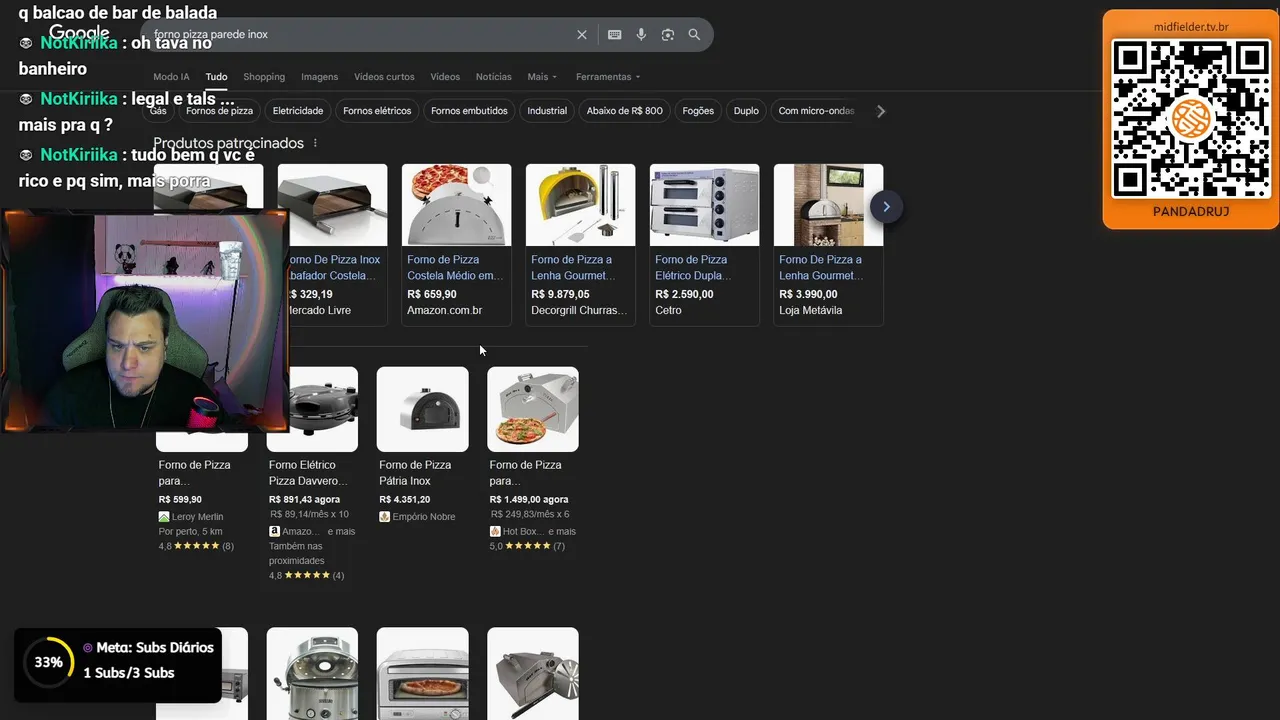Apply the Fornos de pizza filter chip
Image resolution: width=1280 pixels, height=720 pixels.
(x=219, y=111)
